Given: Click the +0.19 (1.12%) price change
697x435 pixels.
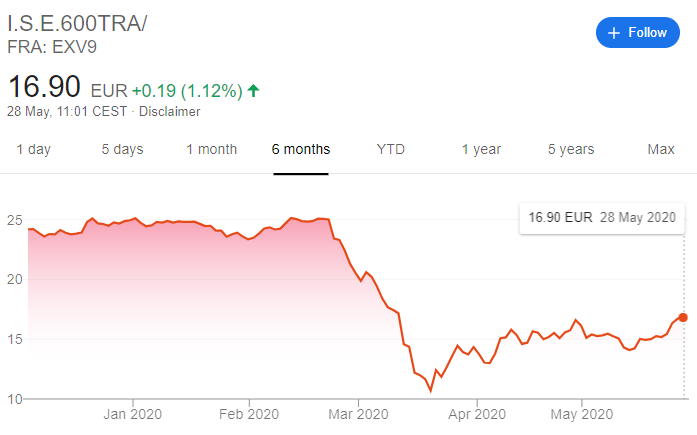Looking at the screenshot, I should (187, 90).
